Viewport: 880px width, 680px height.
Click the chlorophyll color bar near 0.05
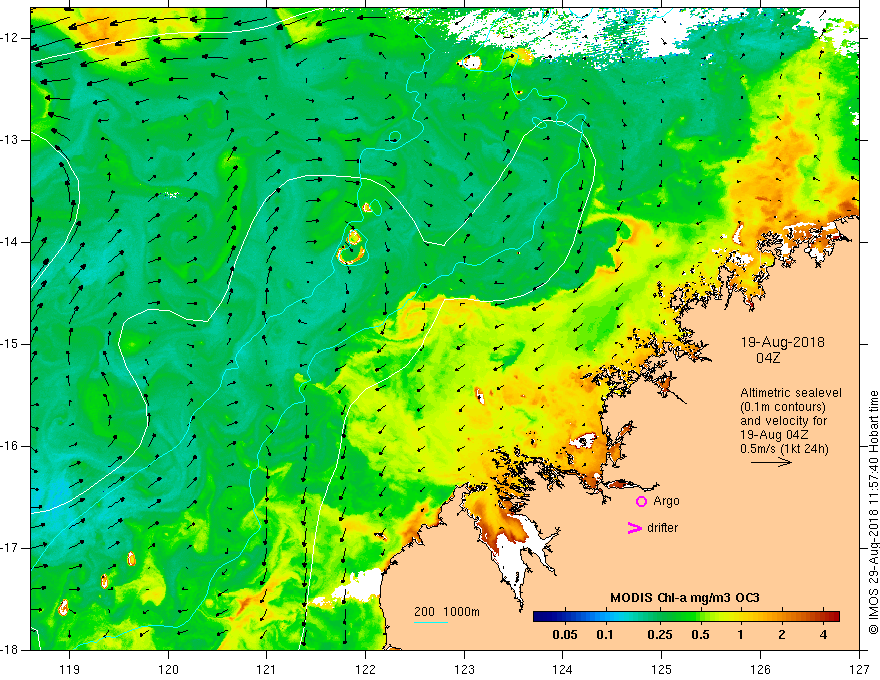point(565,617)
